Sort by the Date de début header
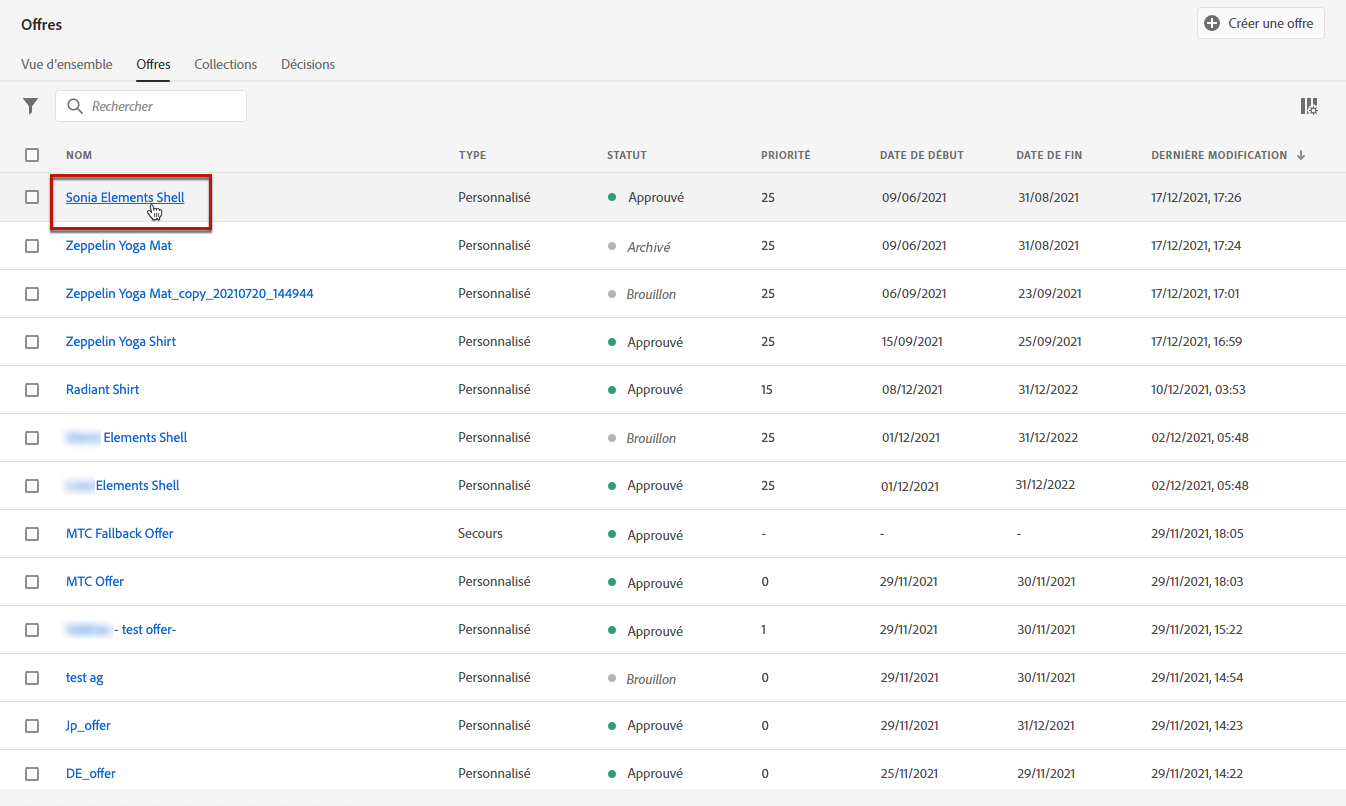This screenshot has height=806, width=1346. [921, 155]
